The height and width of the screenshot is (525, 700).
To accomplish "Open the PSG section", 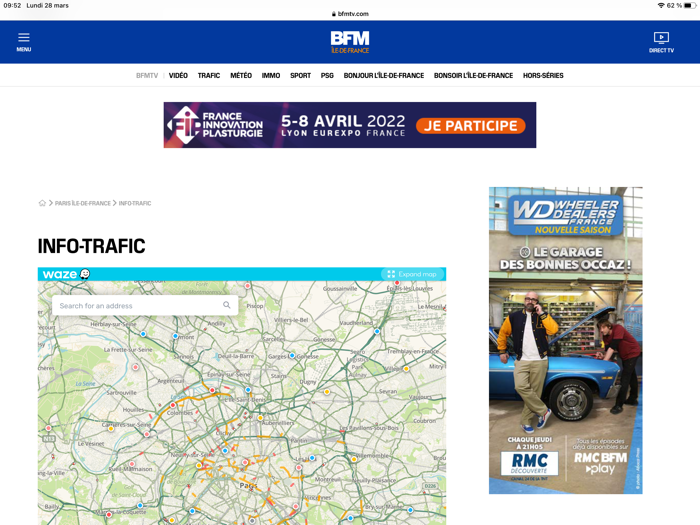I will tap(327, 75).
